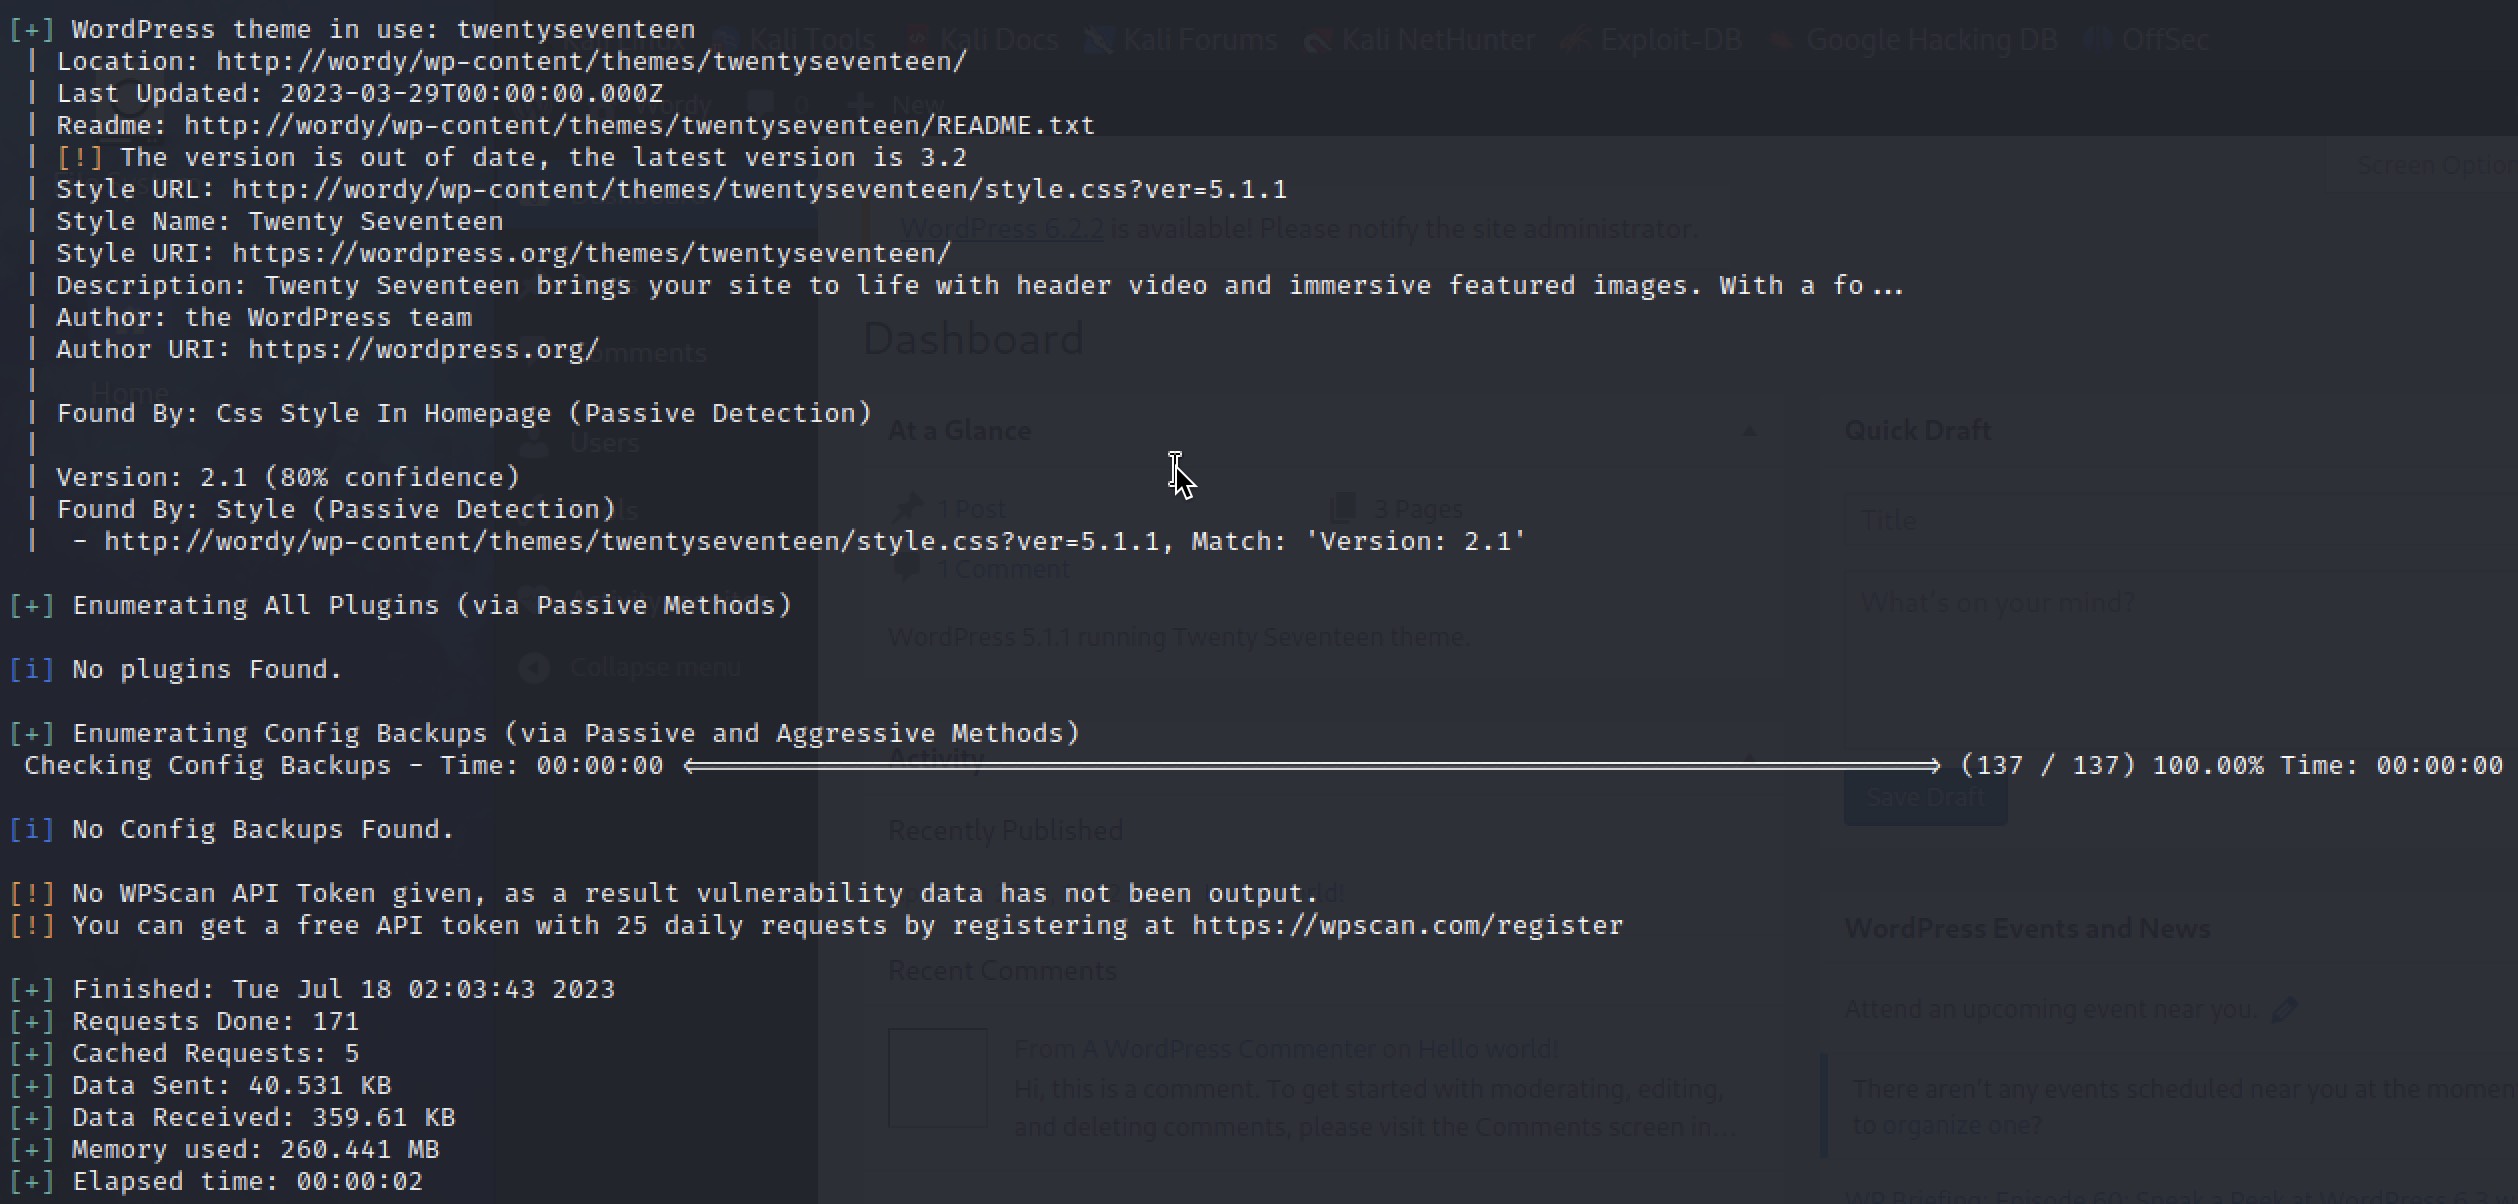Click the Author URI wordpress.org line
The image size is (2518, 1204).
327,350
